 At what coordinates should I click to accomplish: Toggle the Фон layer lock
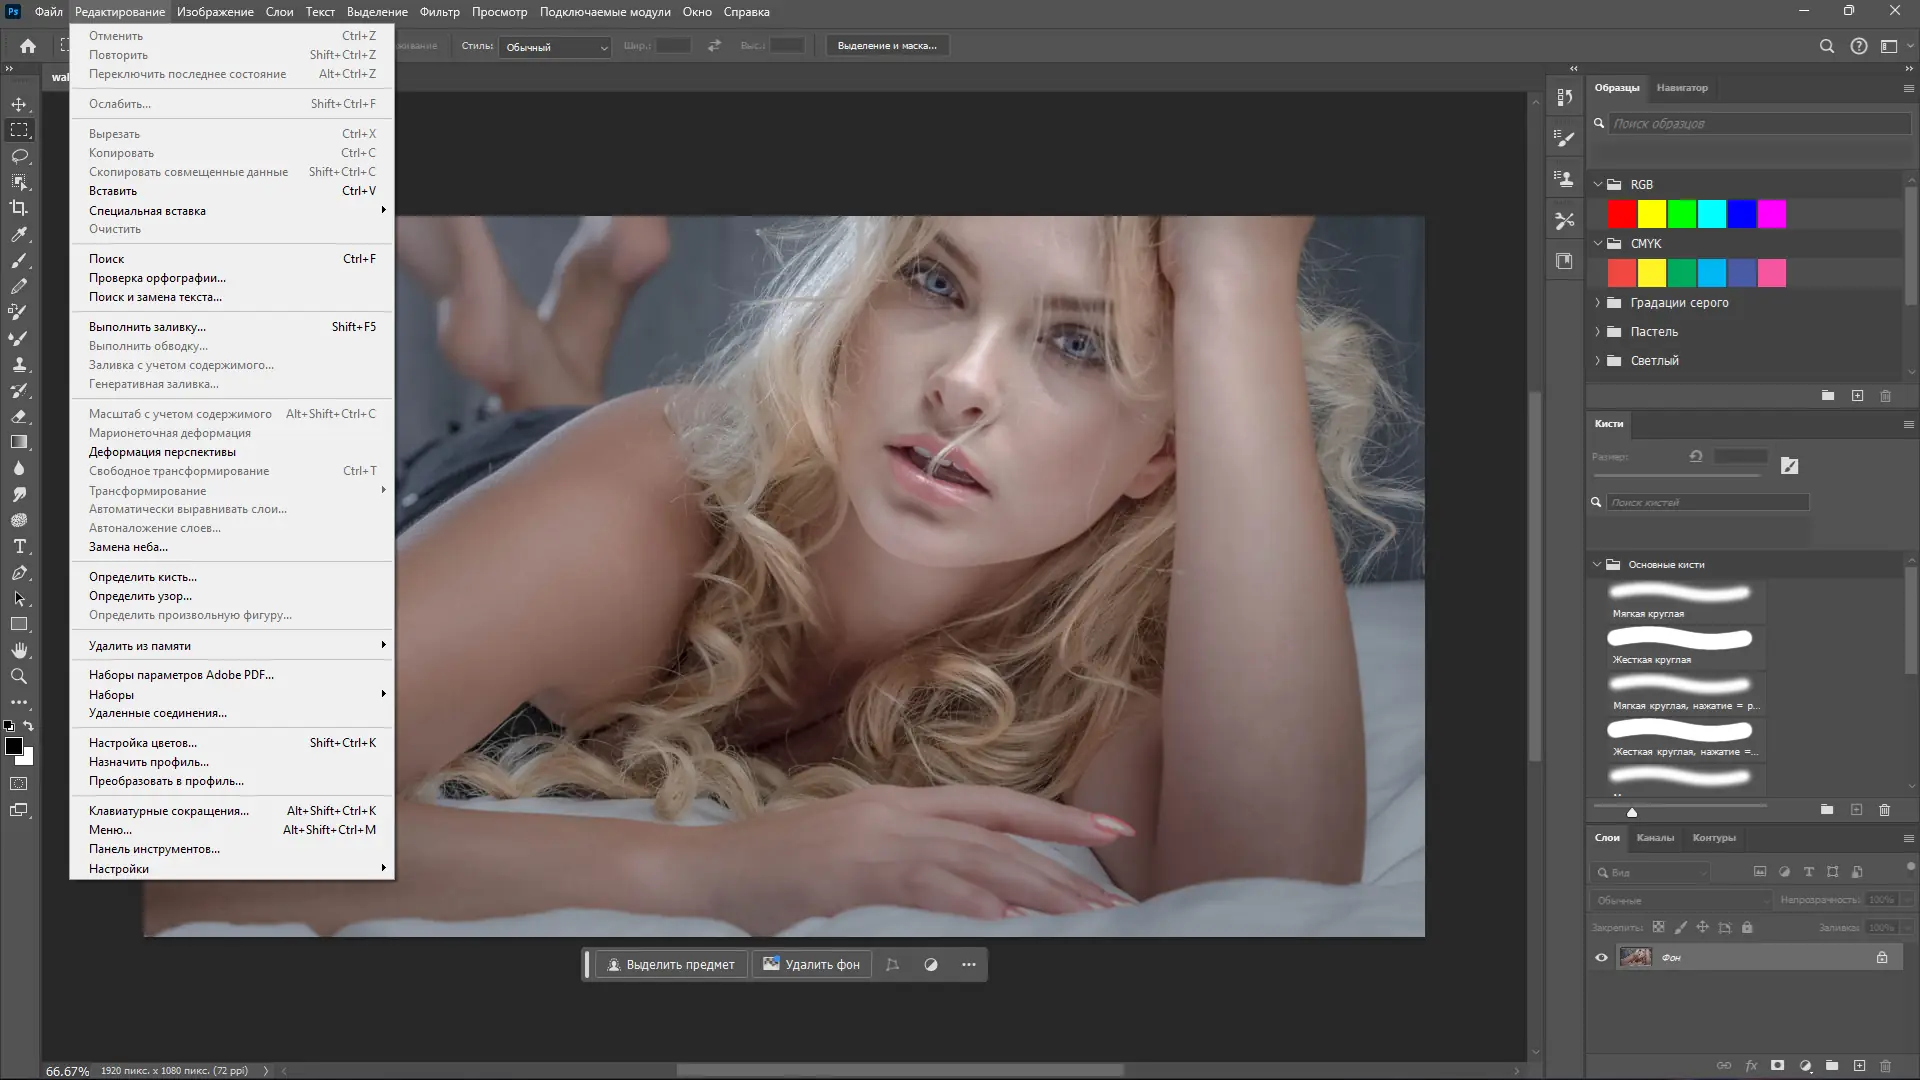tap(1883, 957)
